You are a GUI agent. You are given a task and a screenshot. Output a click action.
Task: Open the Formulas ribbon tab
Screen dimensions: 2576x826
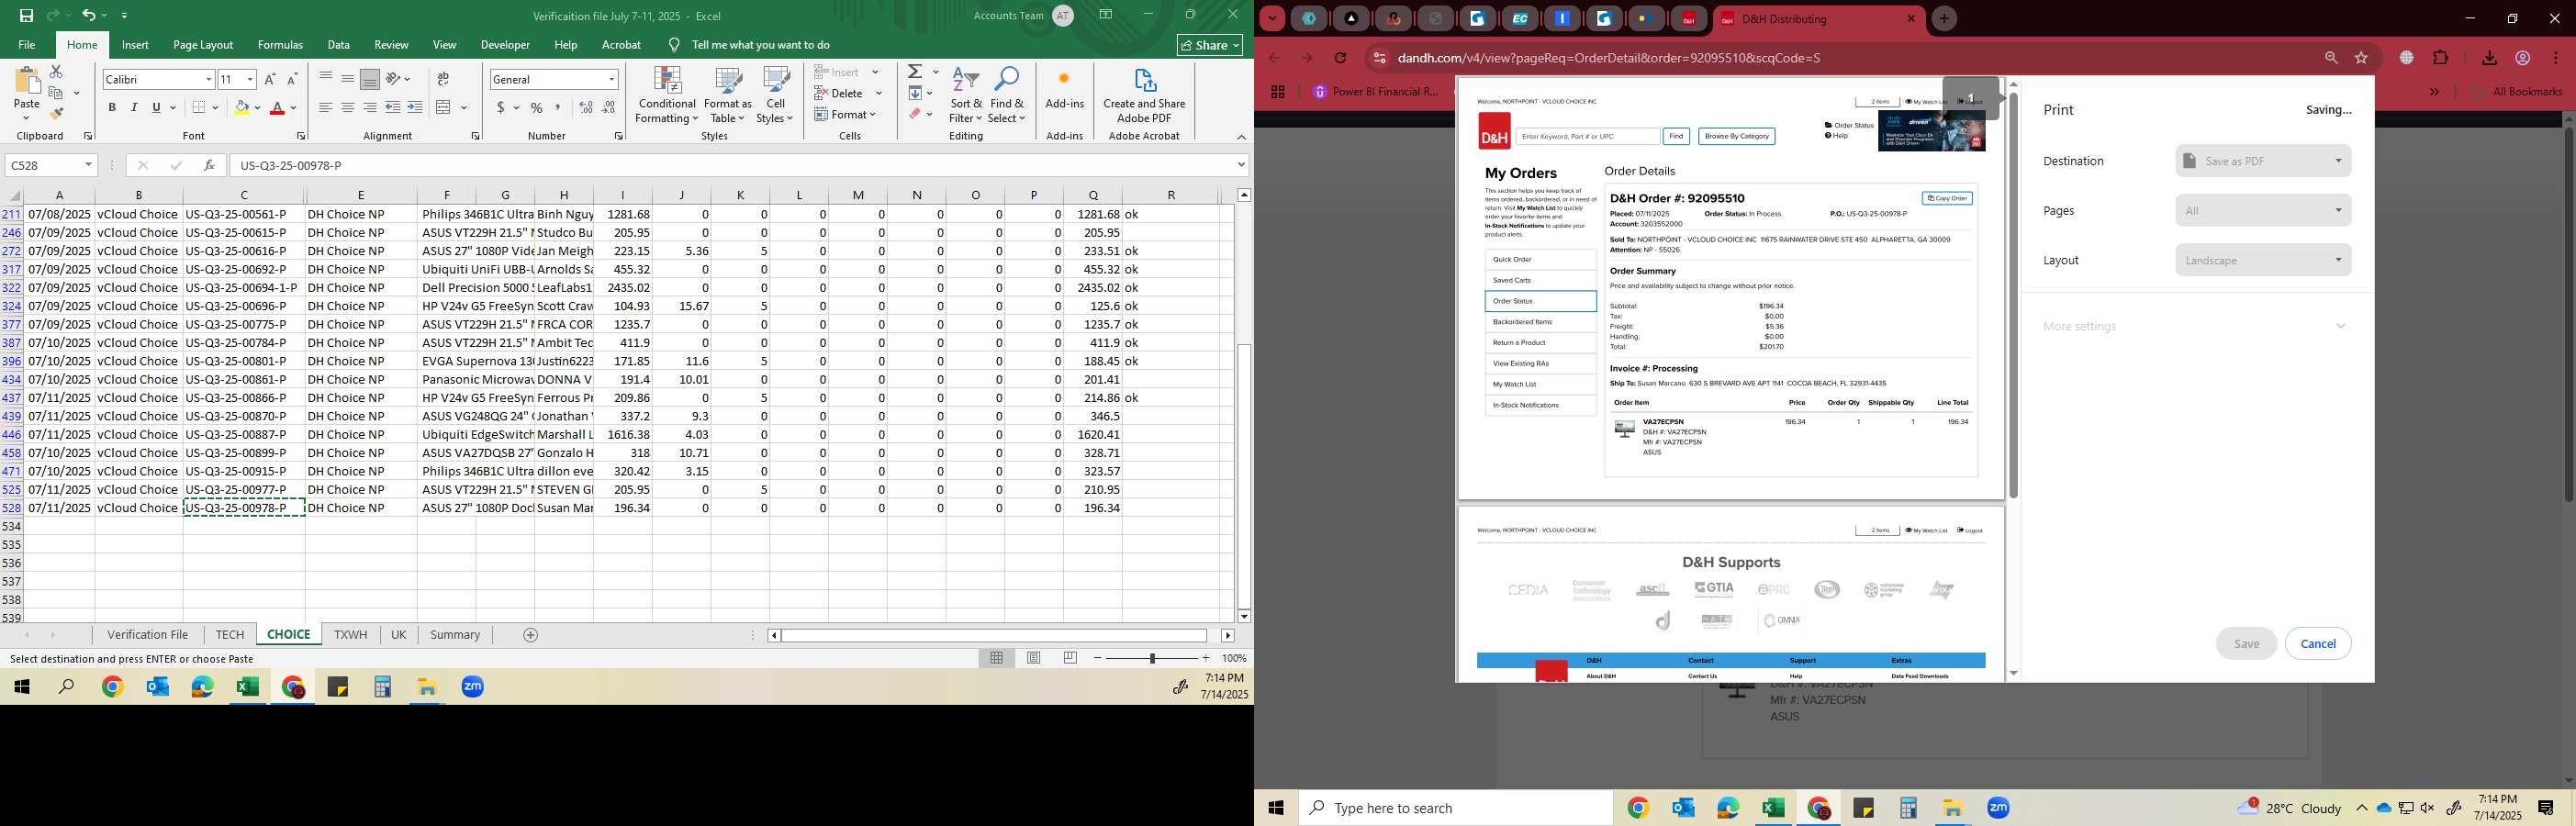click(280, 45)
